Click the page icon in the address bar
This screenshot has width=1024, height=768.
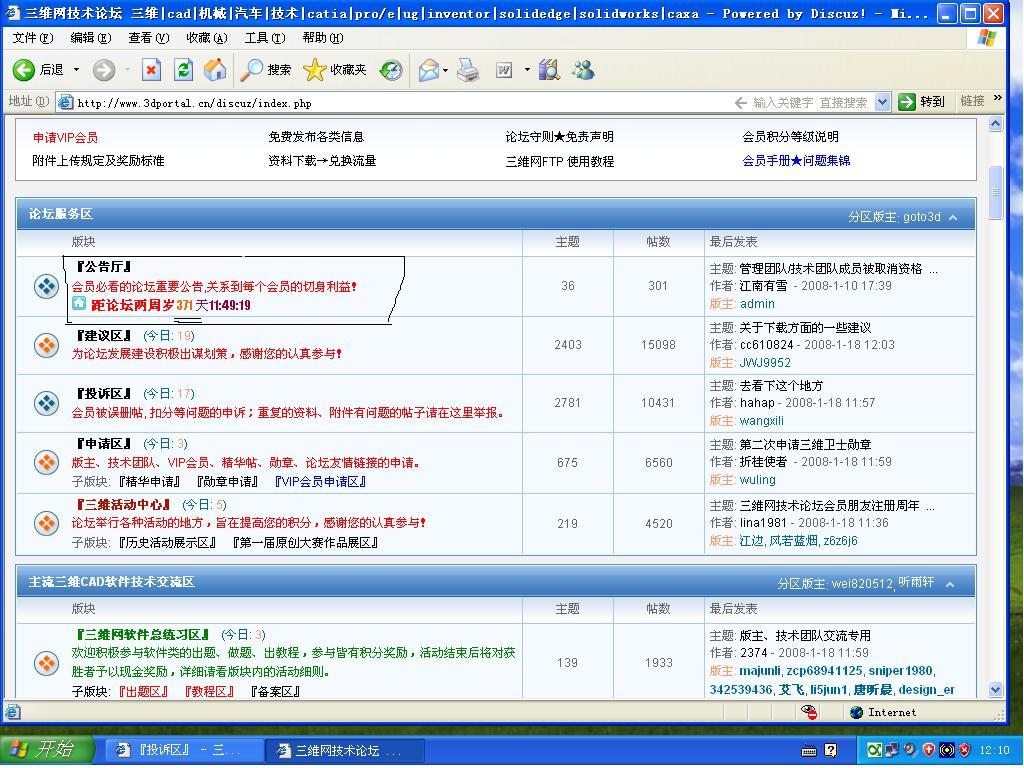pos(65,102)
